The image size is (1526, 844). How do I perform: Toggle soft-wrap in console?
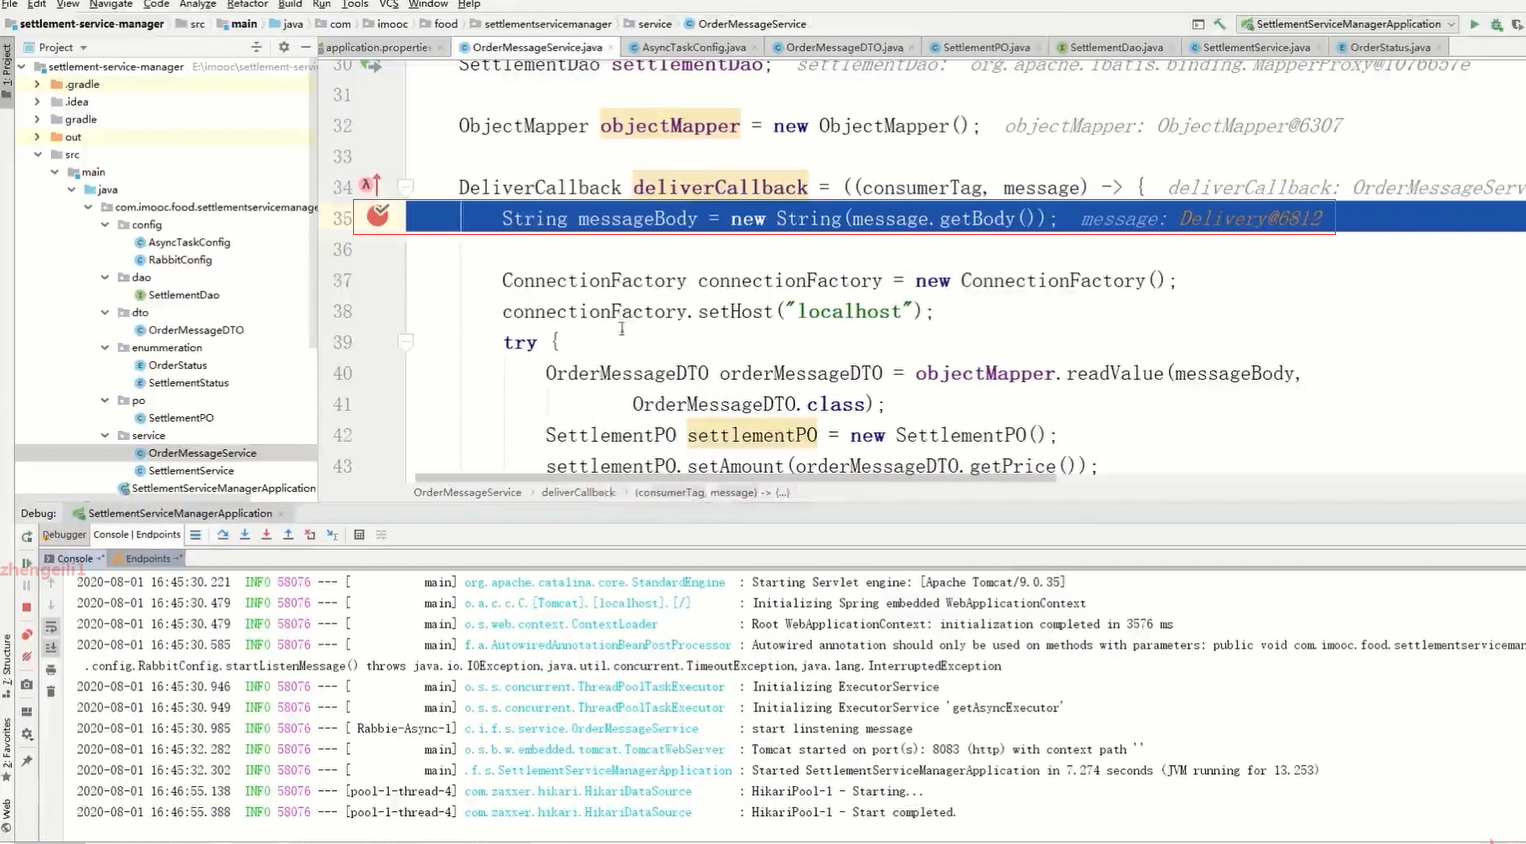click(x=51, y=627)
